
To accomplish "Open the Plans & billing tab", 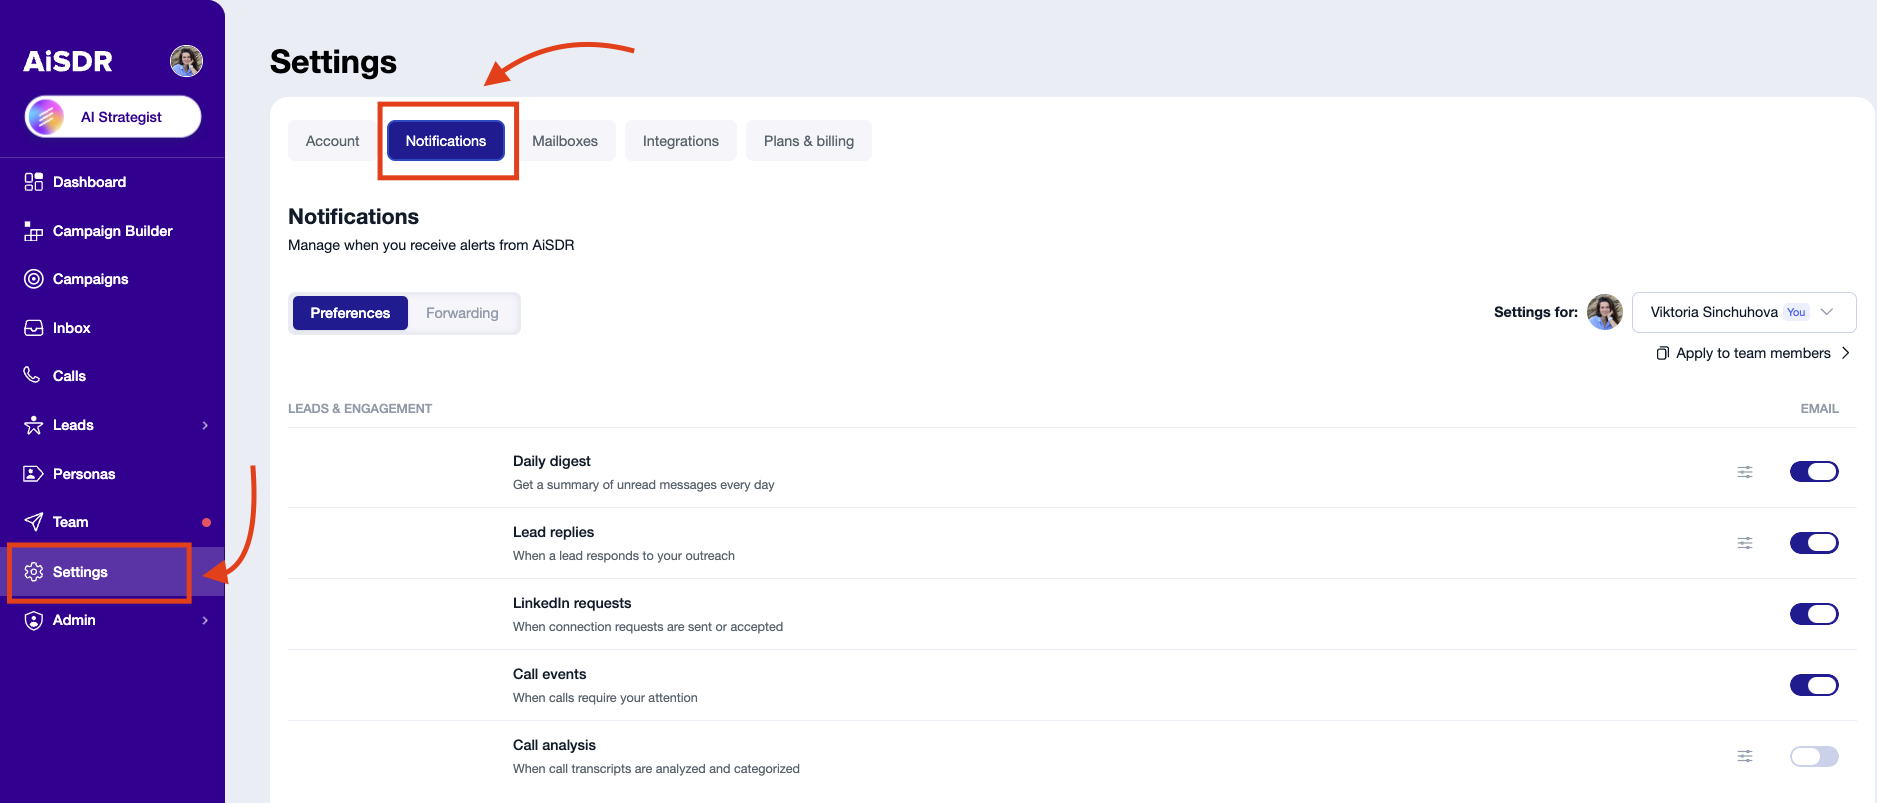I will click(809, 141).
